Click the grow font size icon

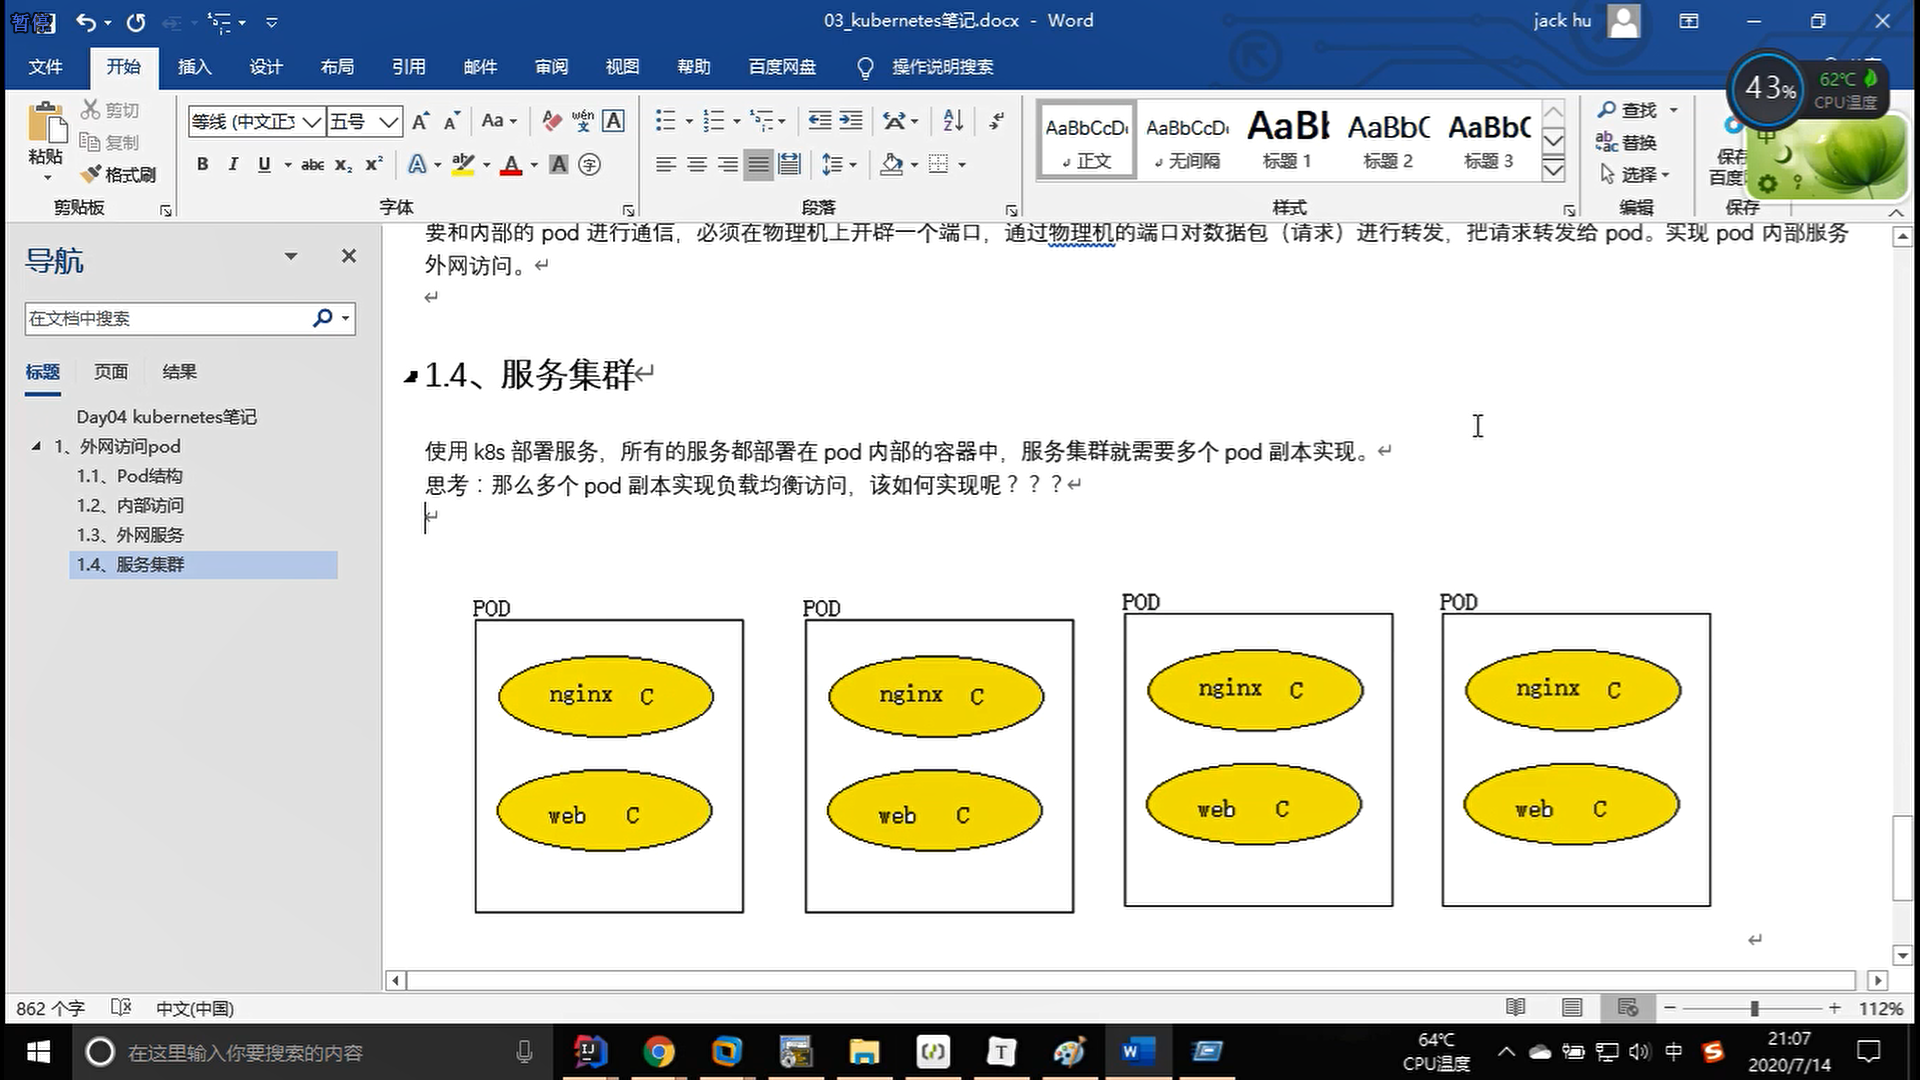pyautogui.click(x=421, y=121)
